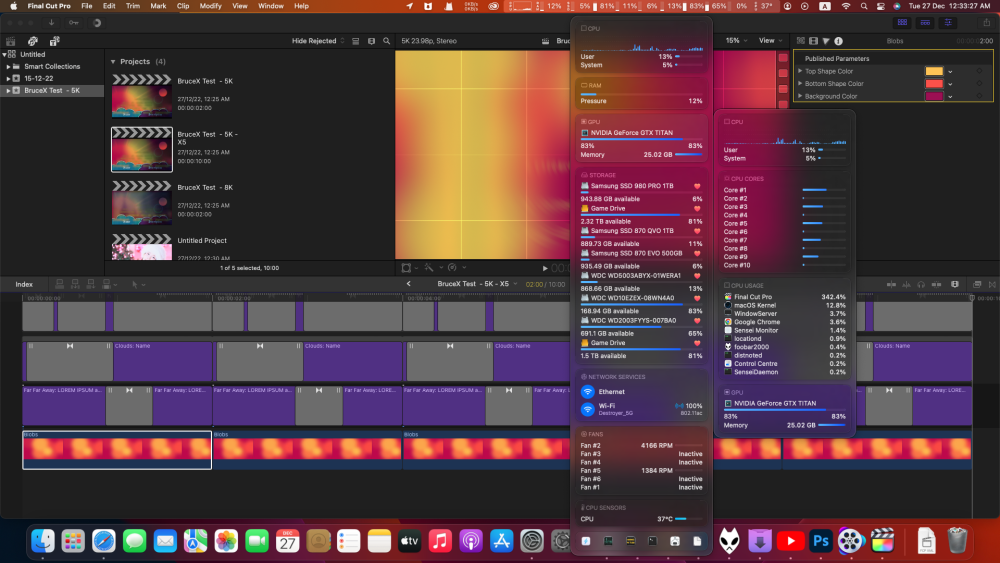
Task: Open the Generator inspector icon
Action: [x=801, y=41]
